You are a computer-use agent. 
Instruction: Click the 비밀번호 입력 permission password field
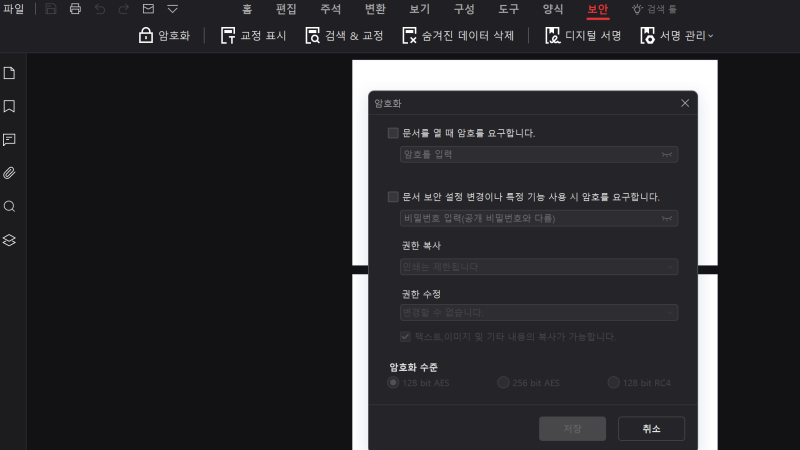(x=539, y=218)
